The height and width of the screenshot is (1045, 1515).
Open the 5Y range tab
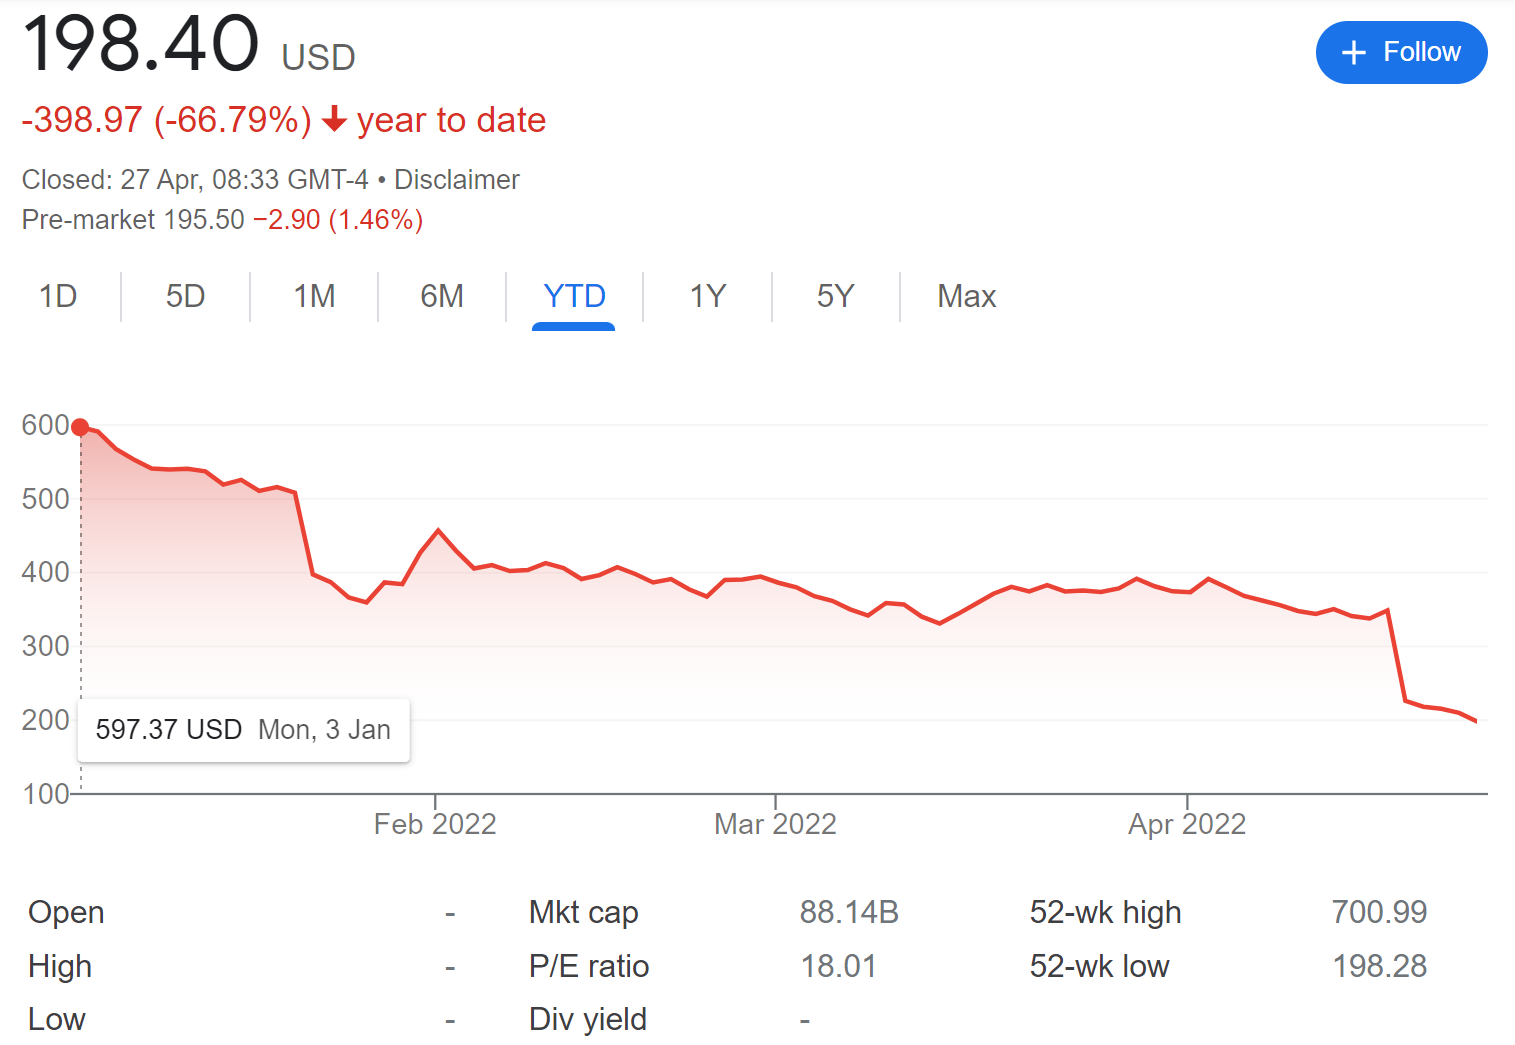point(835,296)
